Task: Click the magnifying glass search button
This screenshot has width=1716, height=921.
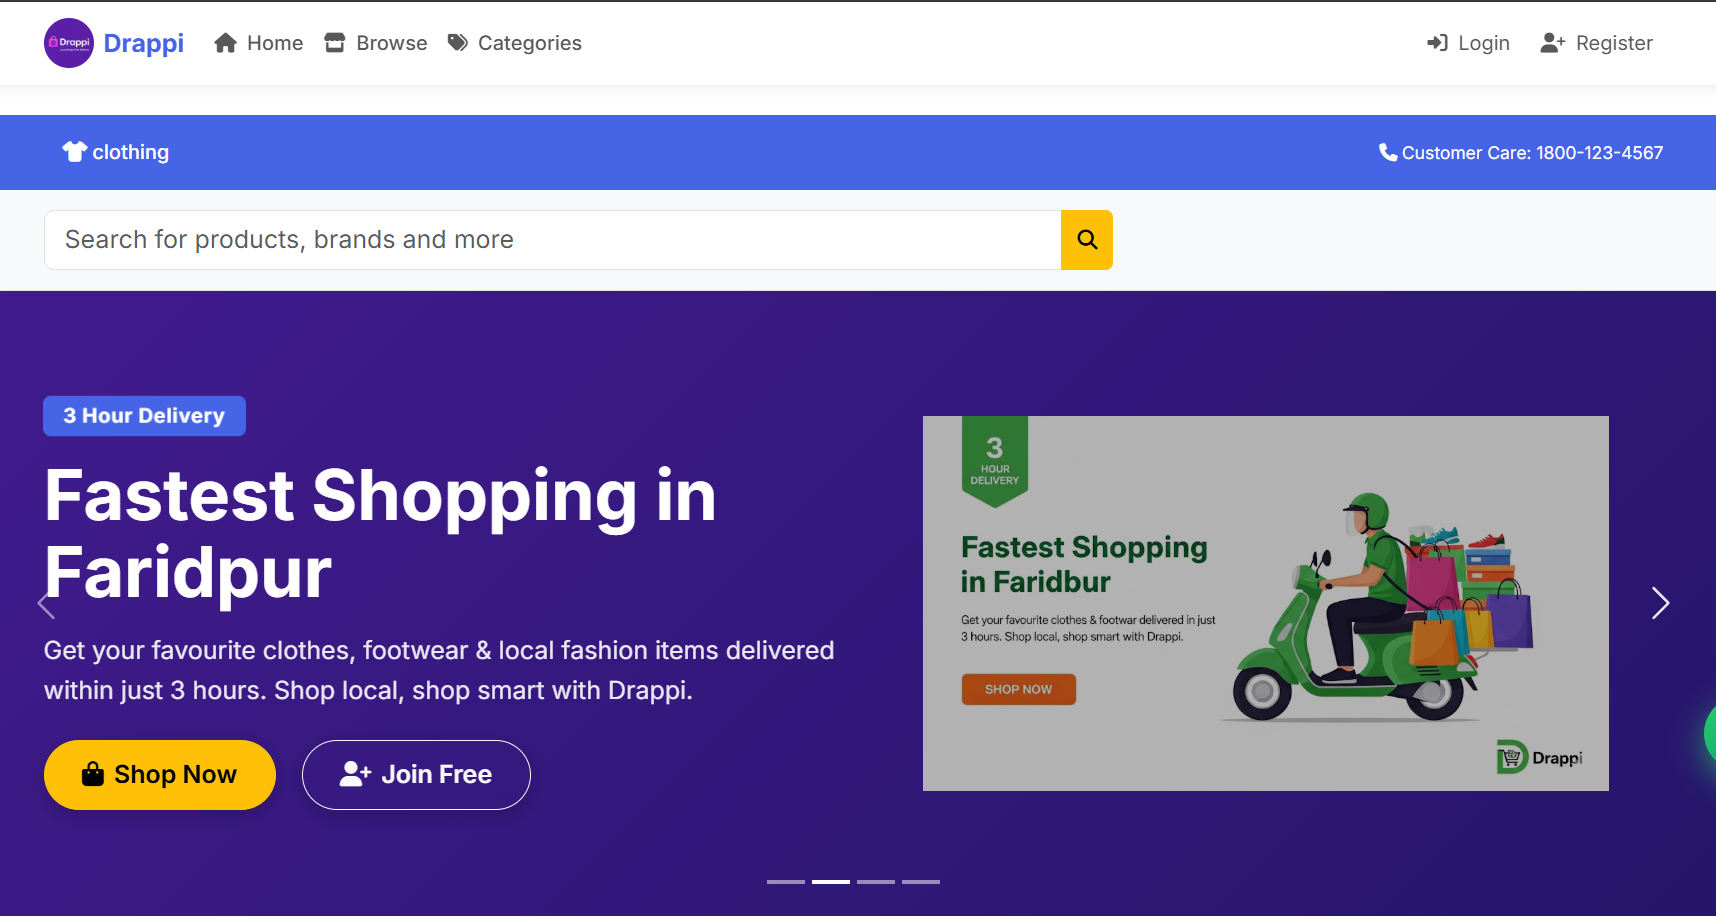Action: (x=1087, y=240)
